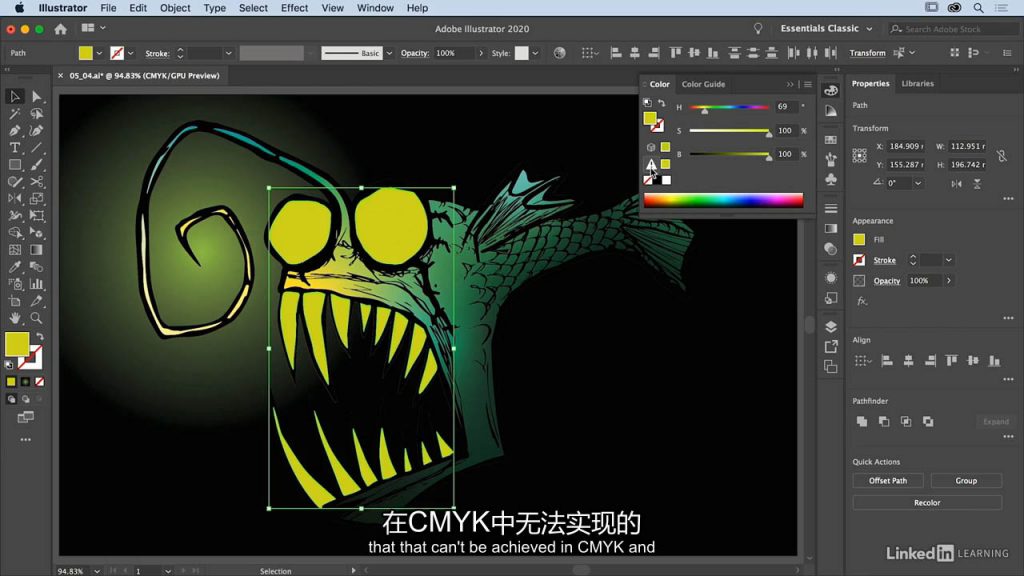Click Fill swatch in Appearance section

(x=859, y=240)
